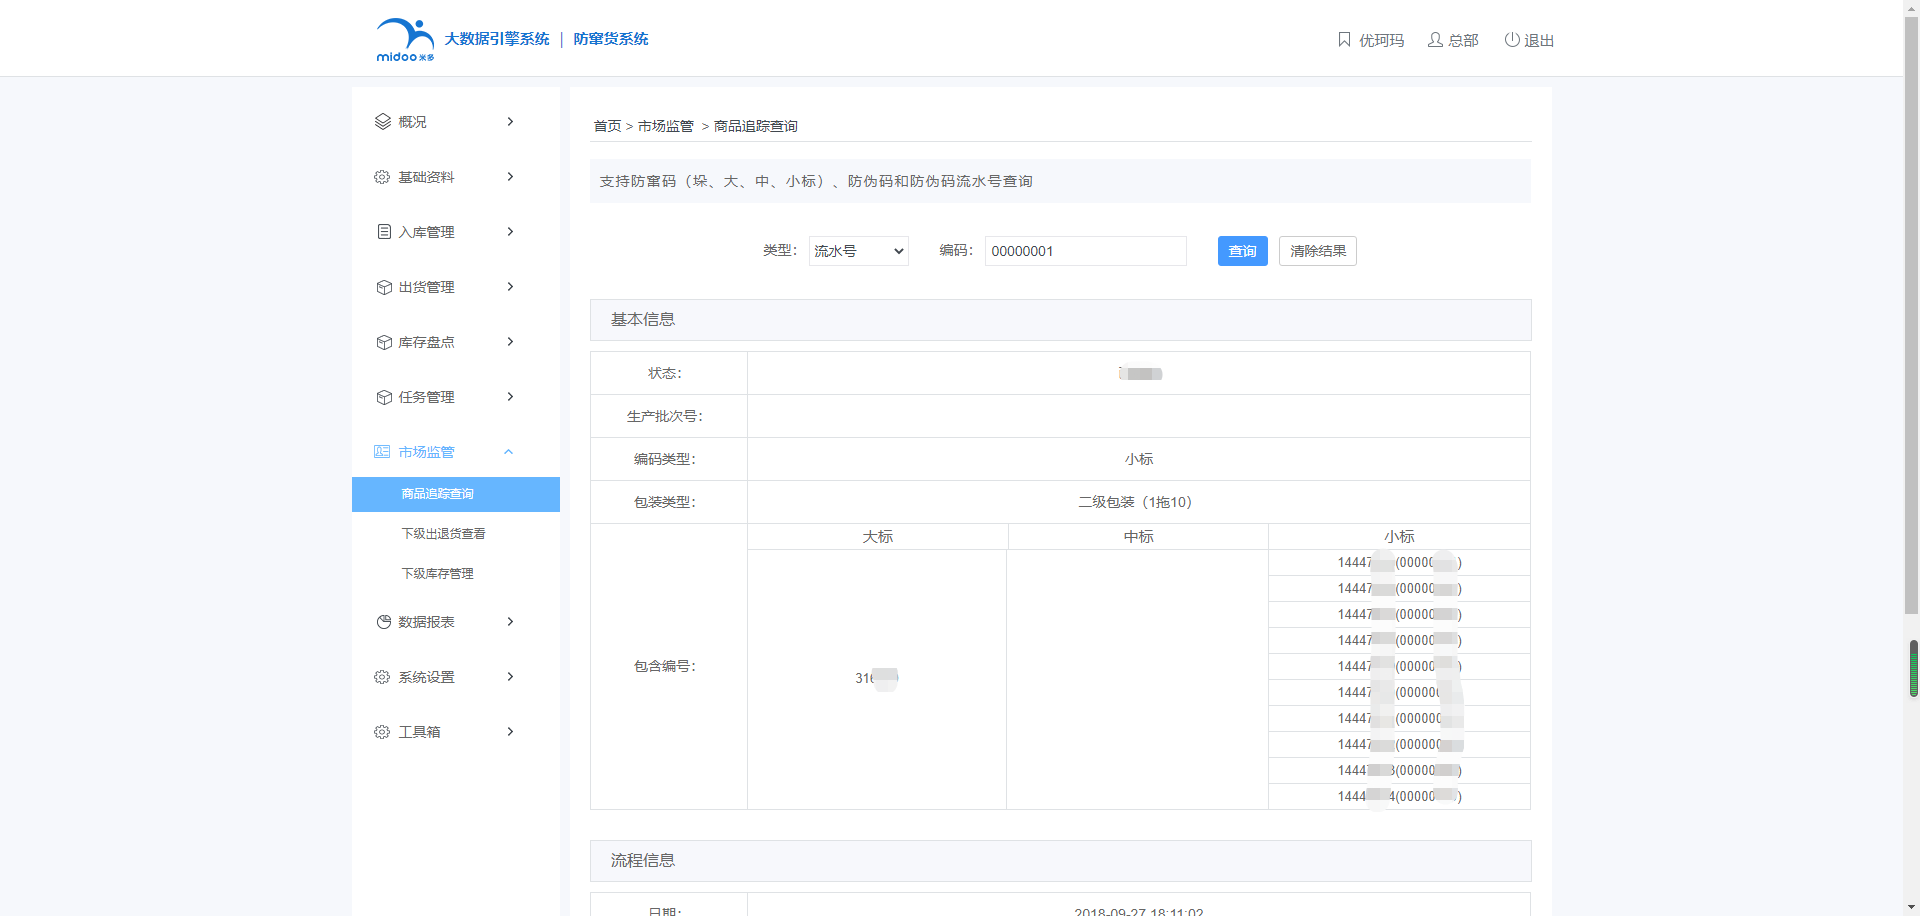
Task: Click the scrollbar up arrow
Action: (1912, 8)
